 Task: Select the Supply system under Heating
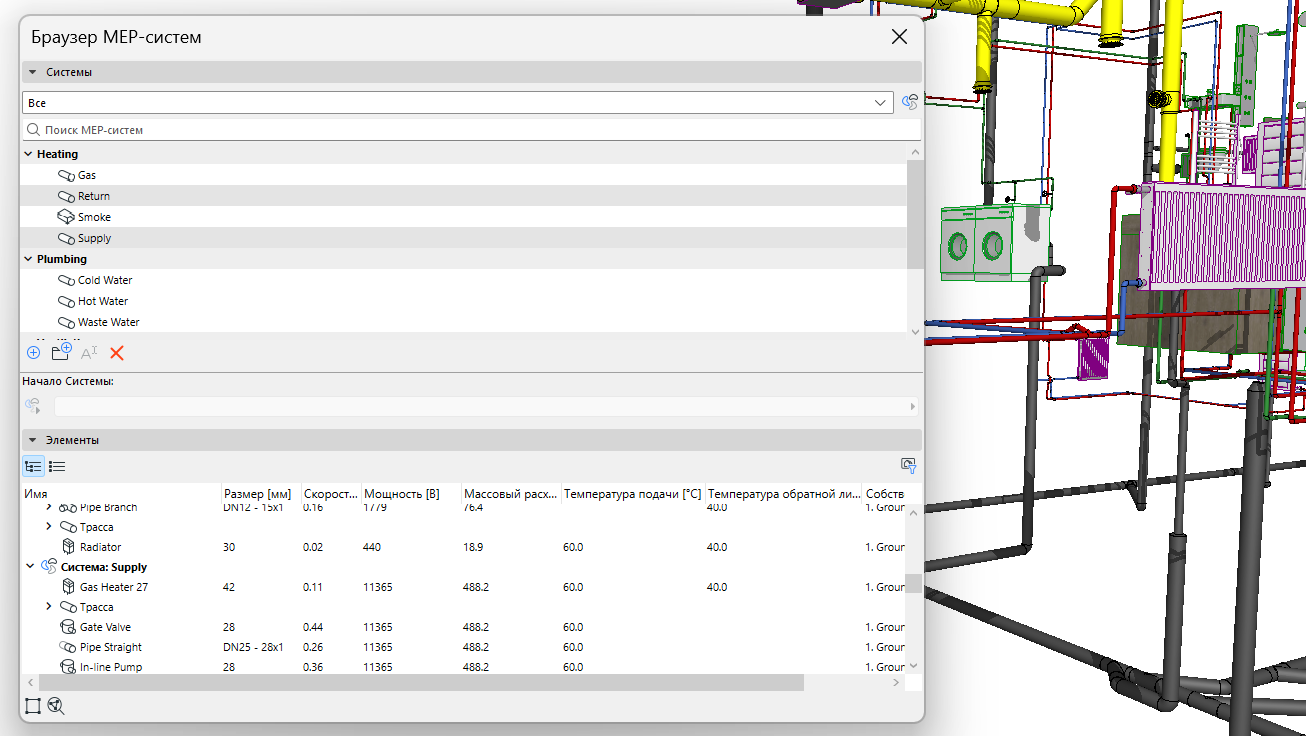(464, 238)
